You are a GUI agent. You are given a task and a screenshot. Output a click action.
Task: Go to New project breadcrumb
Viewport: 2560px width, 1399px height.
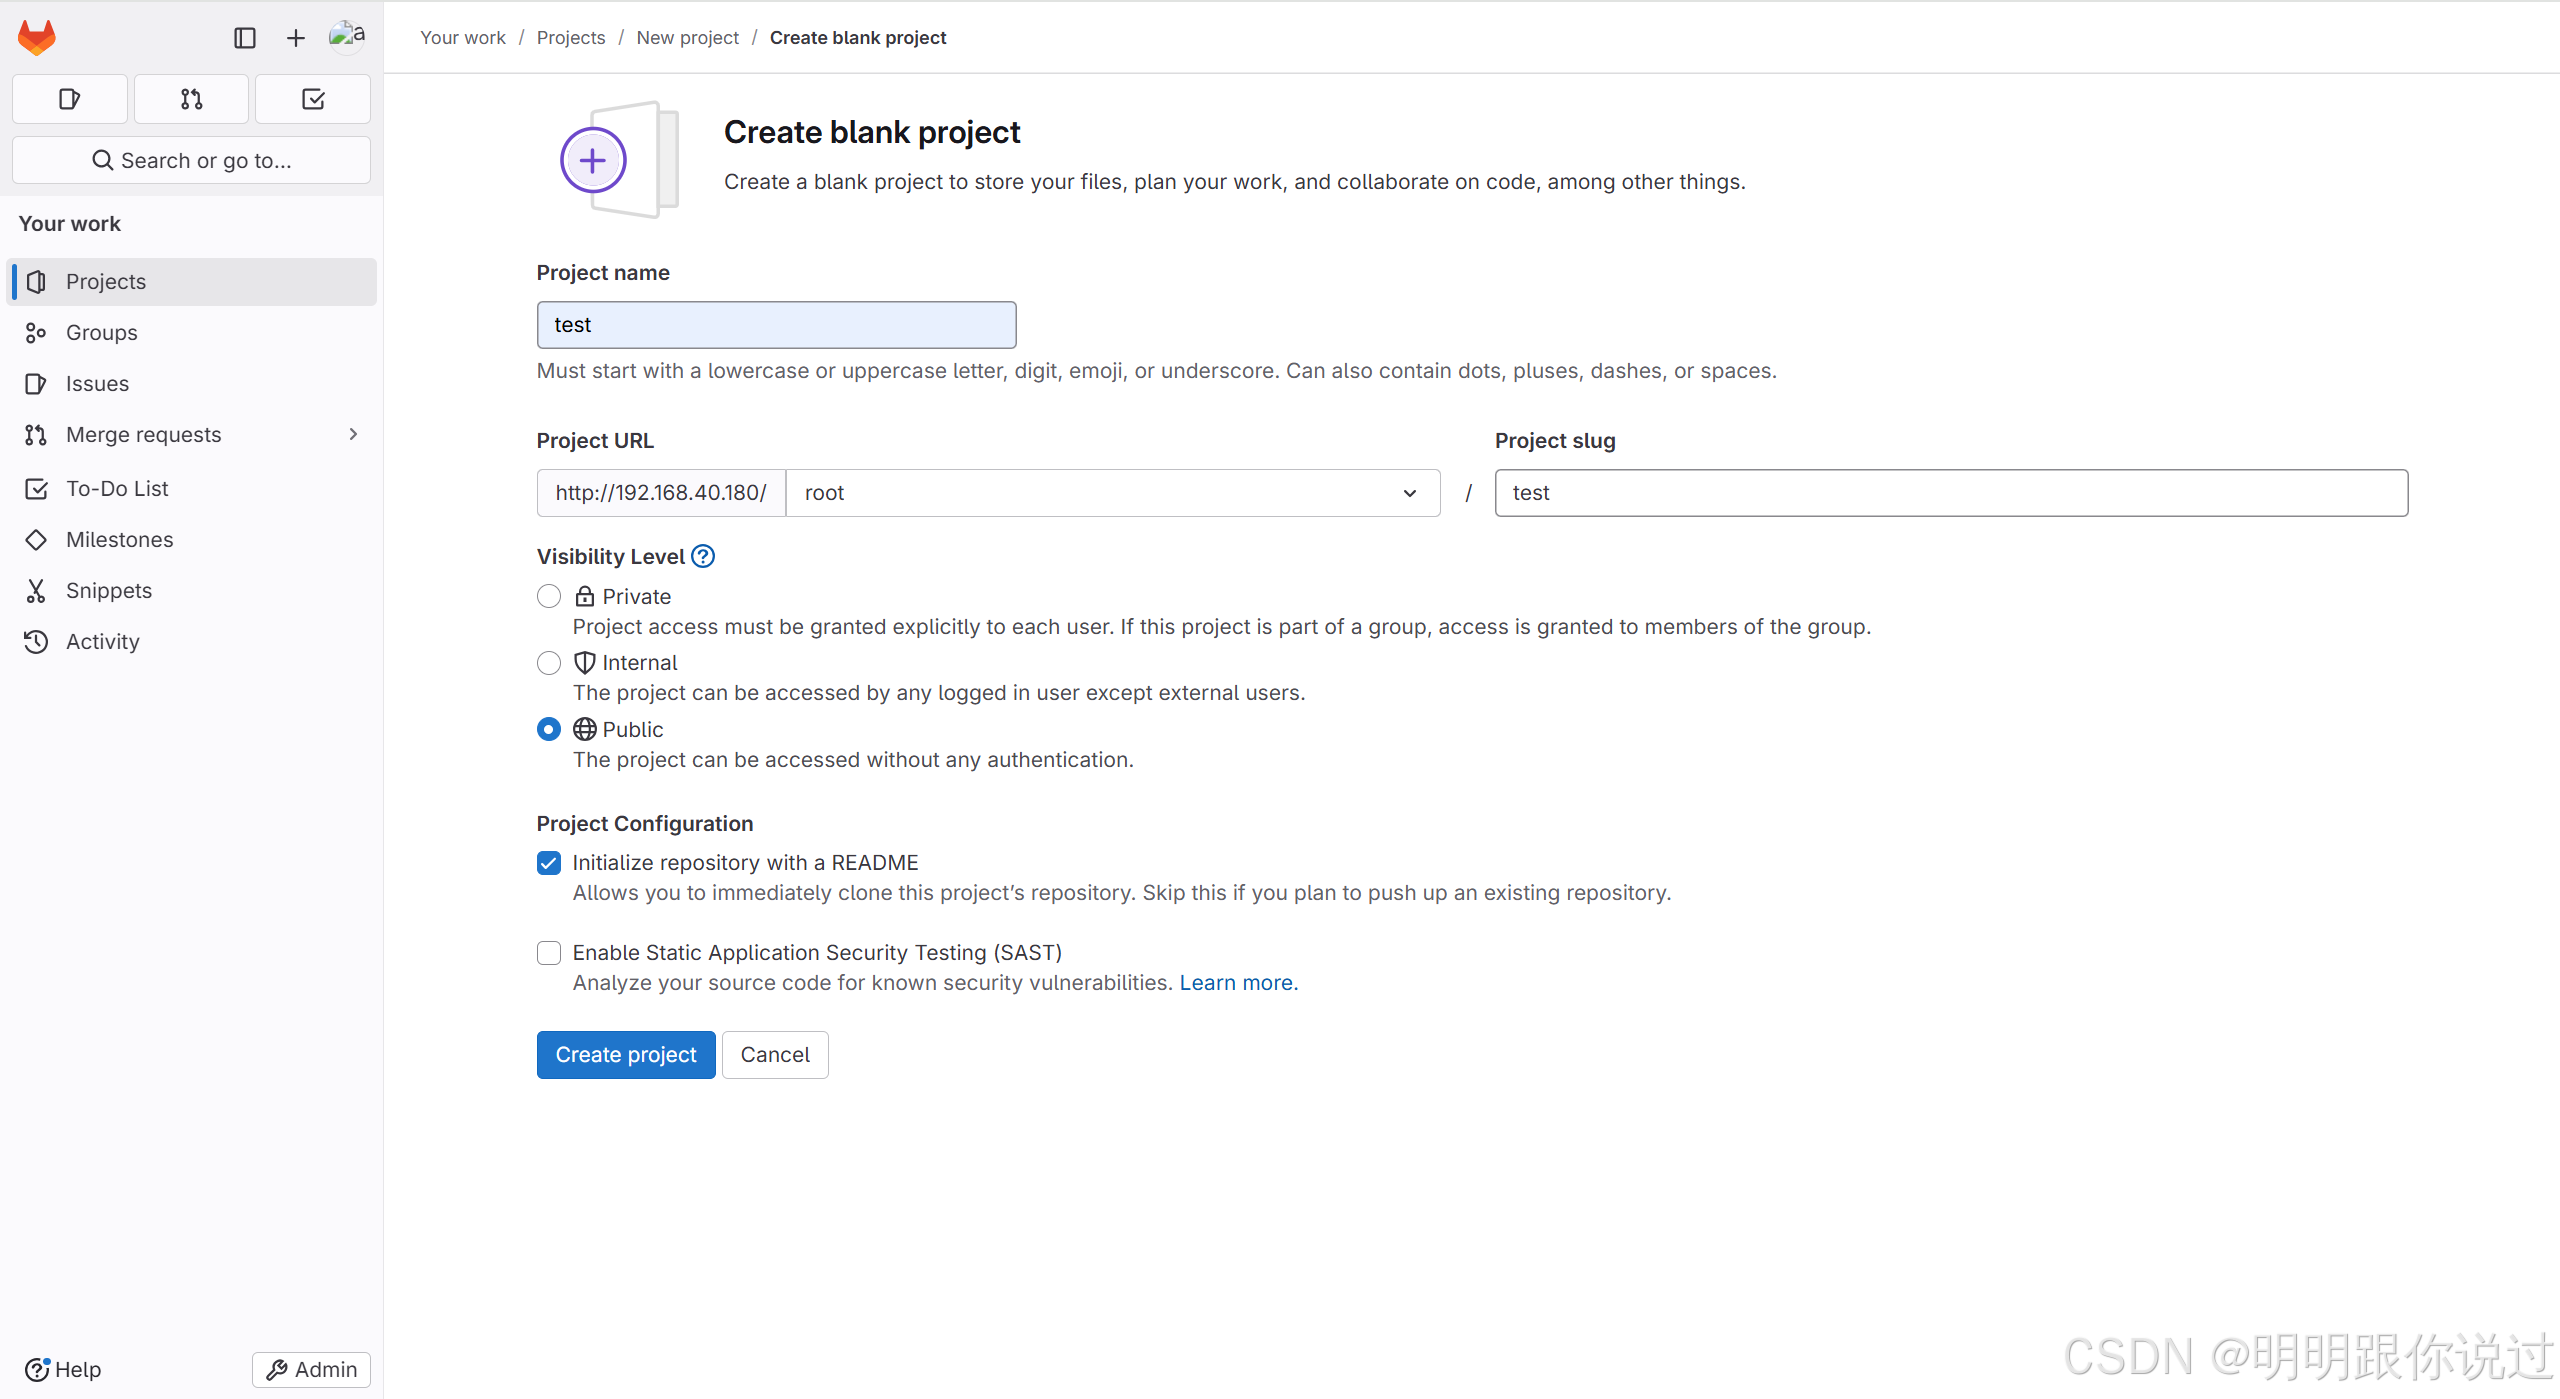pyautogui.click(x=688, y=38)
